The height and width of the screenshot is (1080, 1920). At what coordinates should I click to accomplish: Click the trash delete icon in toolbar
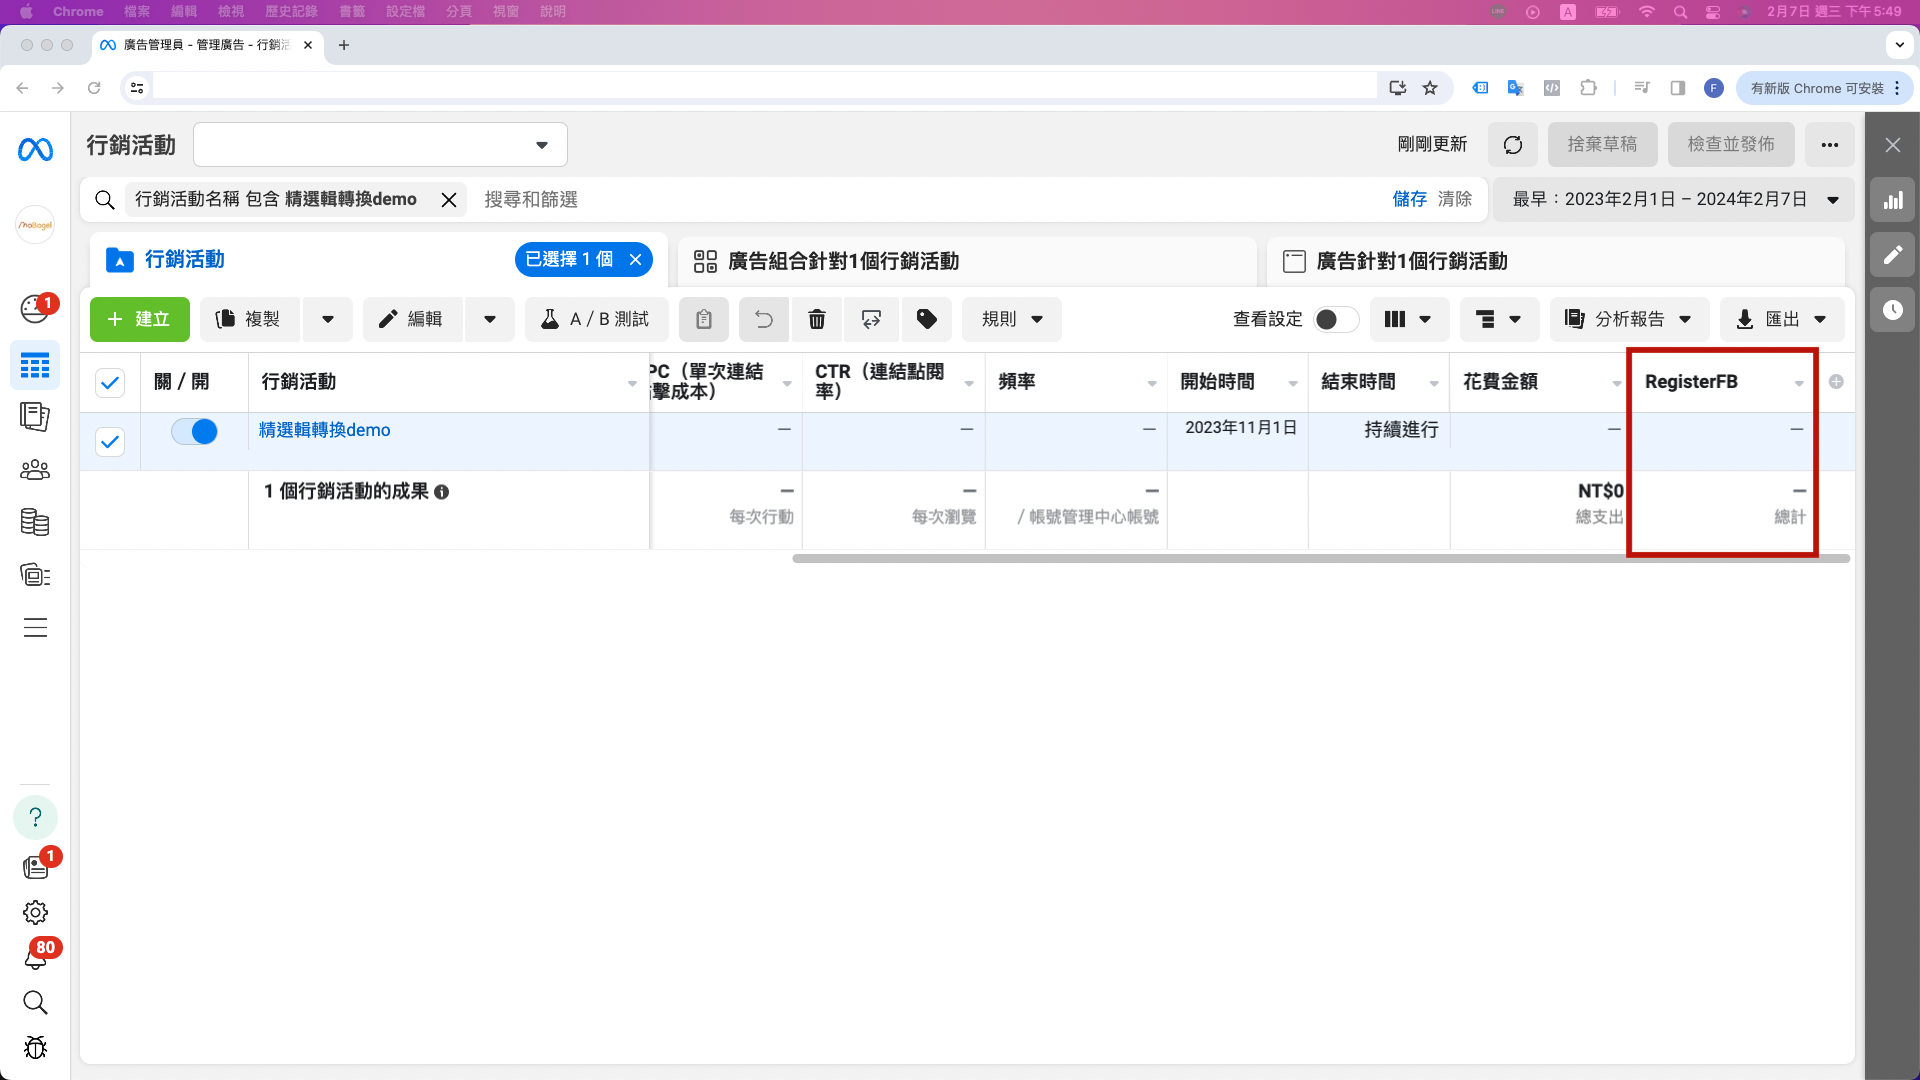click(817, 319)
